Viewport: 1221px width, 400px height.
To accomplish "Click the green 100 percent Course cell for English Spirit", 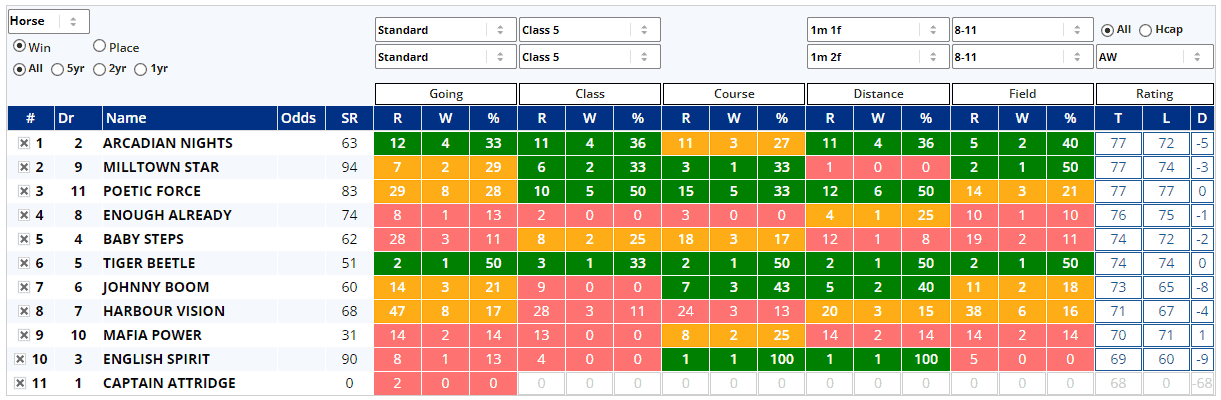I will tap(781, 359).
